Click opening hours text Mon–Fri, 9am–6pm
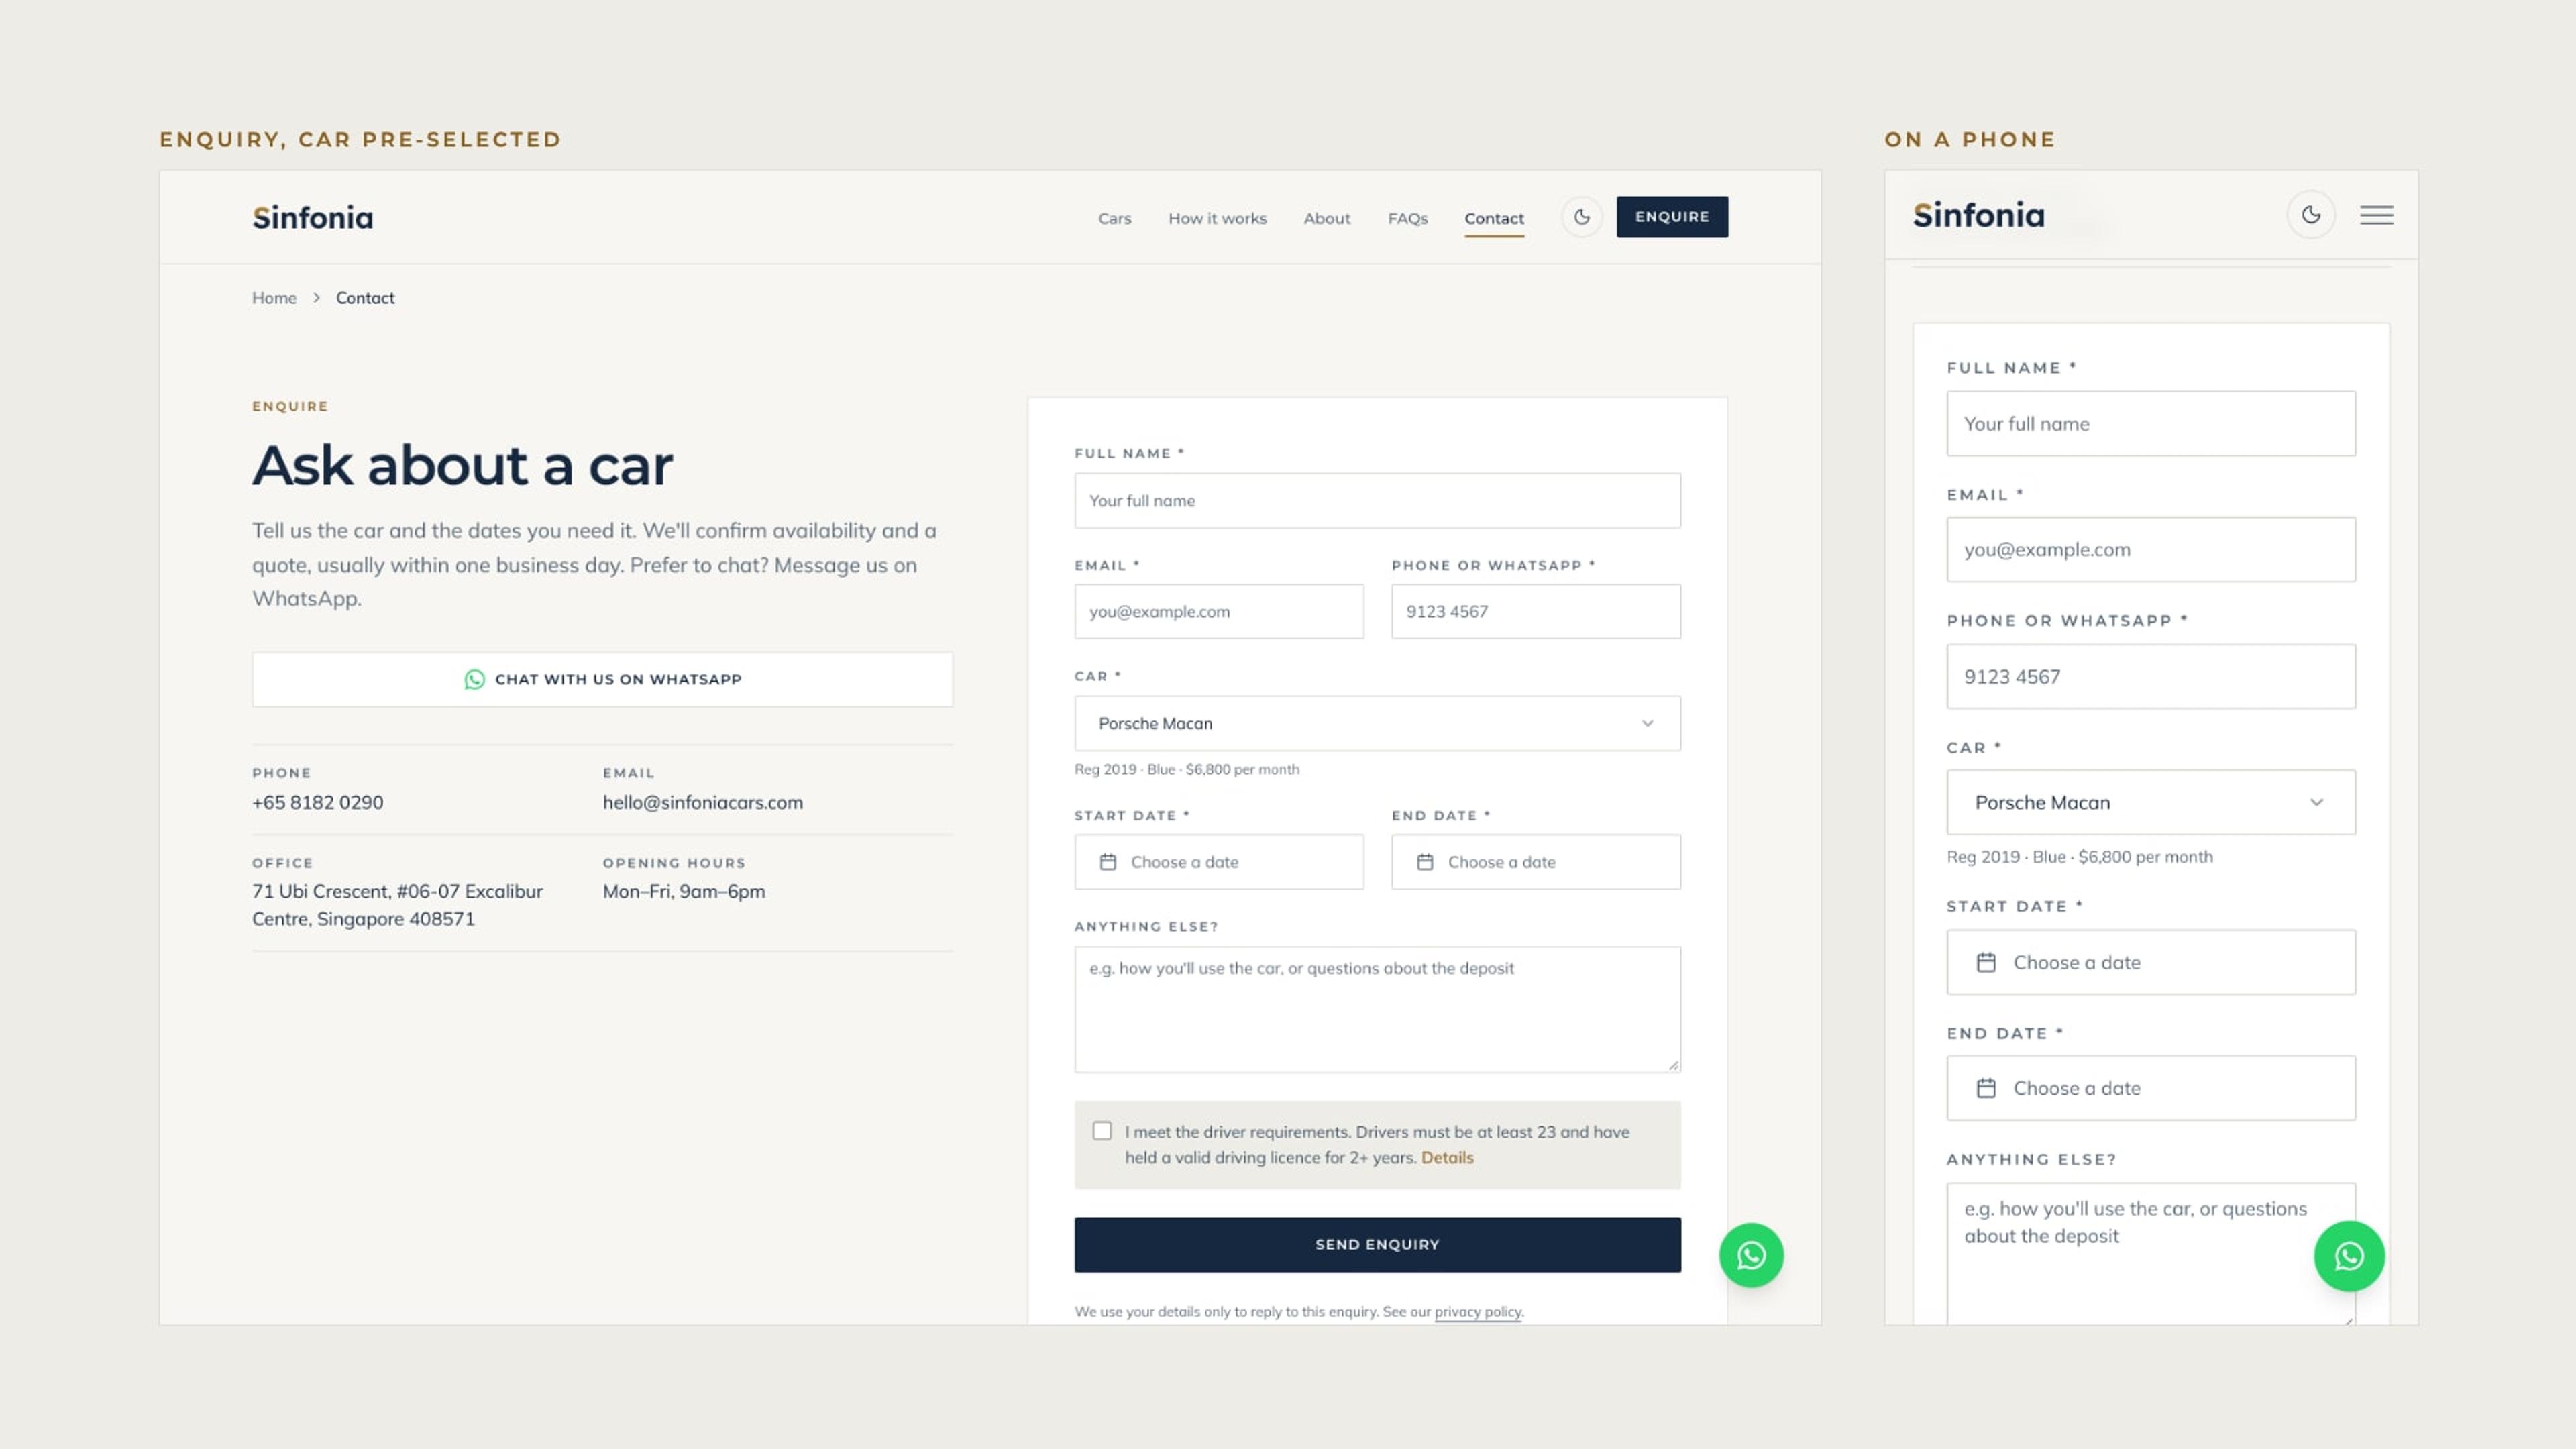Screen dimensions: 2576x1449 click(683, 892)
